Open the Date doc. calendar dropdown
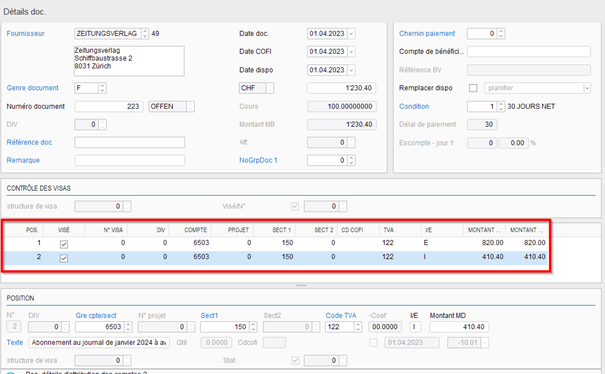Image resolution: width=605 pixels, height=374 pixels. coord(351,34)
